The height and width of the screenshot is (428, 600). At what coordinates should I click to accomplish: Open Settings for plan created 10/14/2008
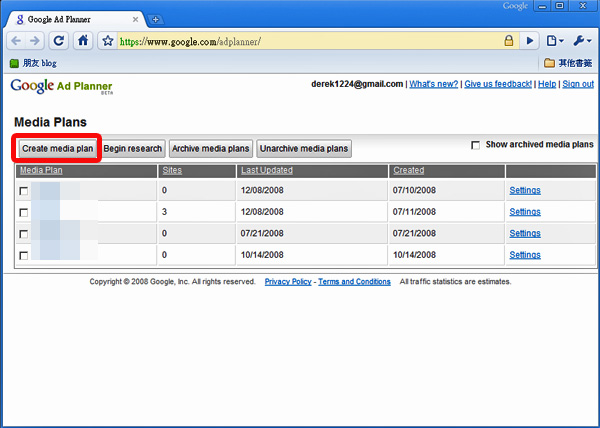(525, 254)
